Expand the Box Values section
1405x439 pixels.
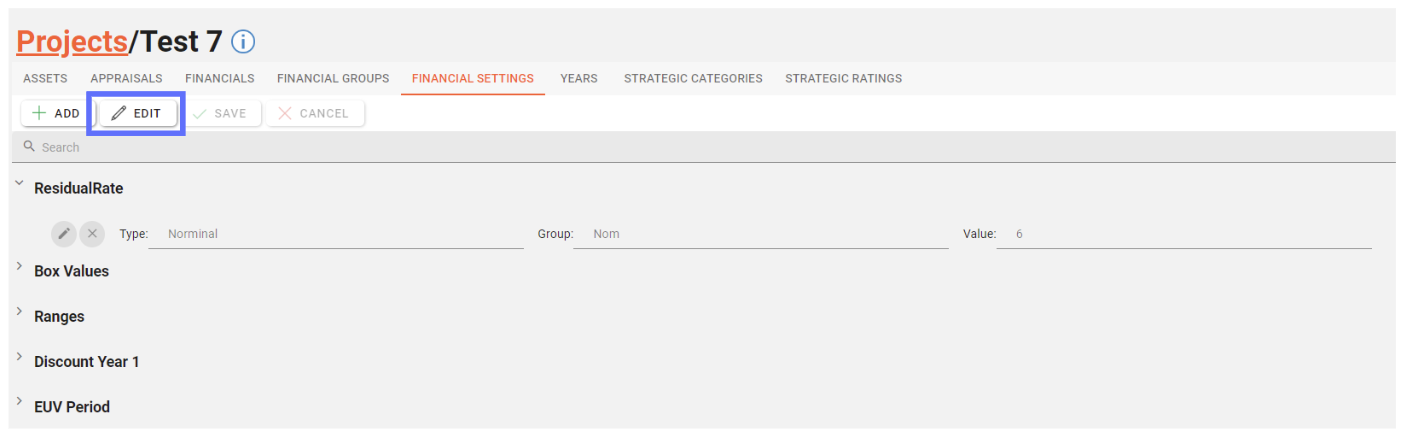pos(20,266)
